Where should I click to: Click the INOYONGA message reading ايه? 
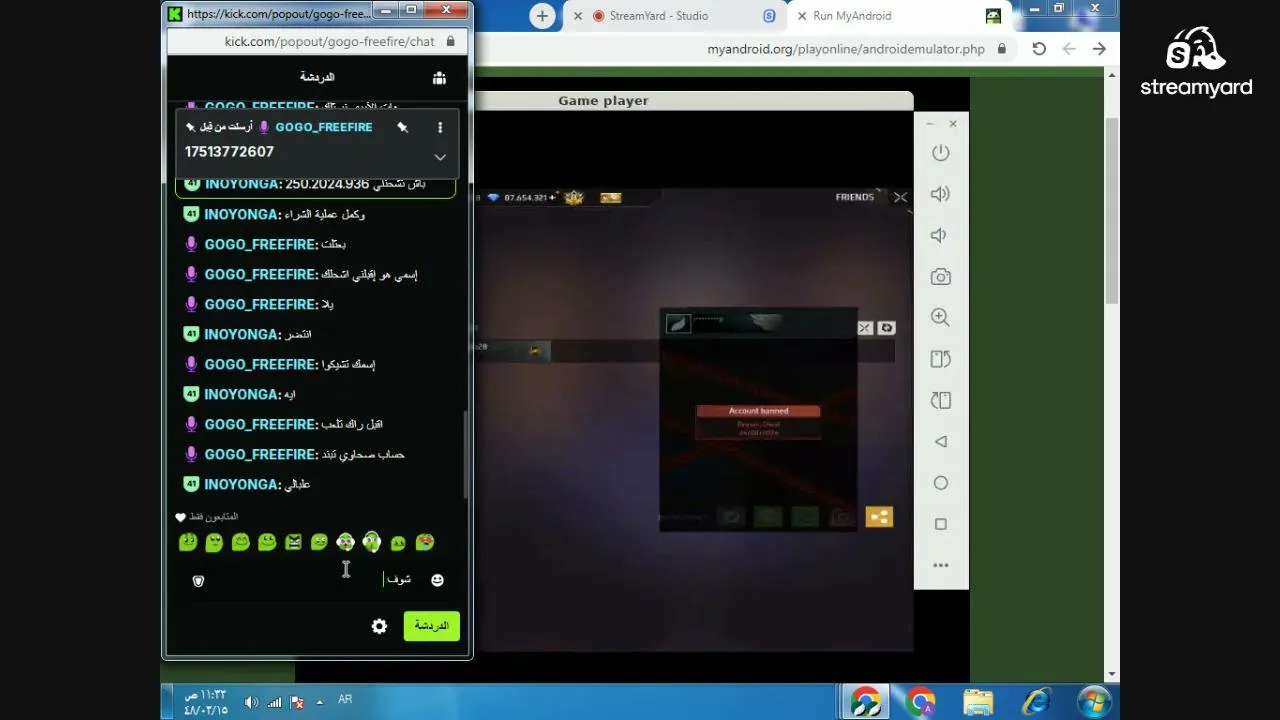pyautogui.click(x=240, y=394)
